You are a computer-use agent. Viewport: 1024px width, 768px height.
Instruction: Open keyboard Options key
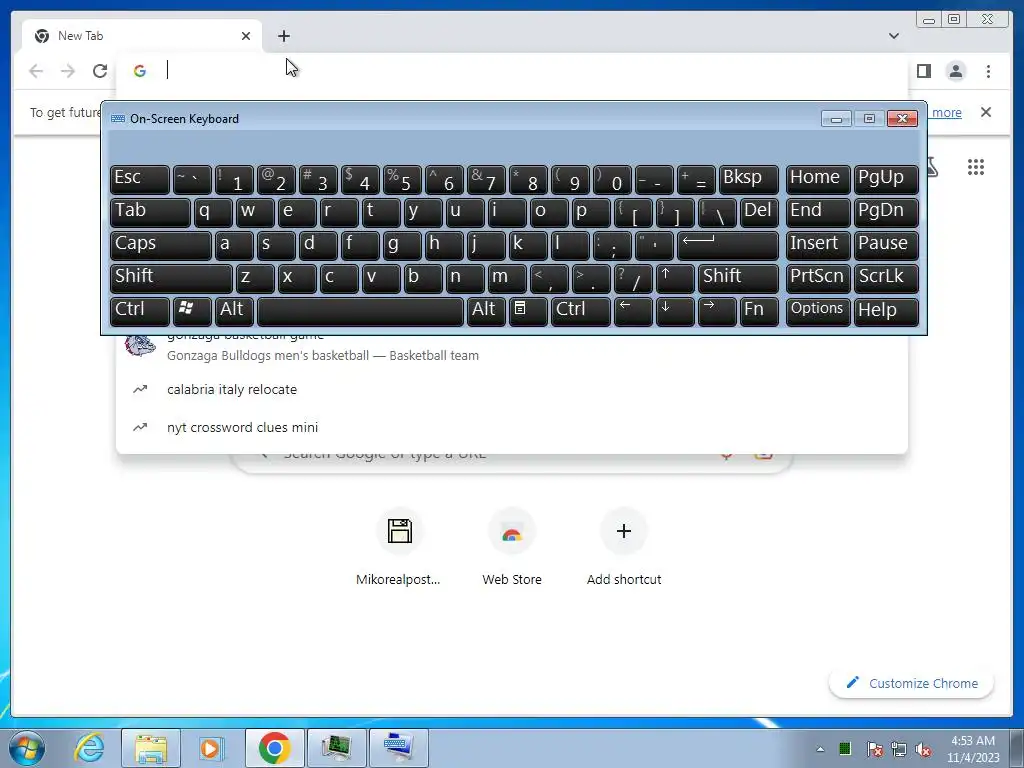click(818, 312)
